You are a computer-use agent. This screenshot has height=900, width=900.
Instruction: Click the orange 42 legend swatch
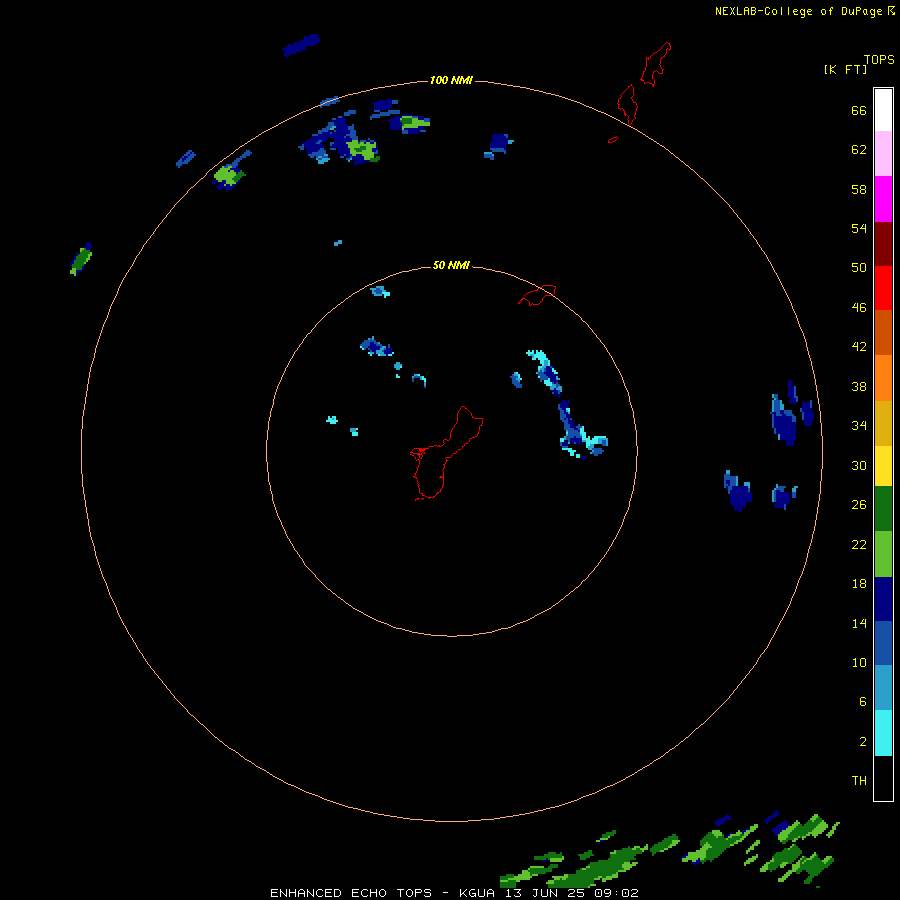(x=883, y=378)
